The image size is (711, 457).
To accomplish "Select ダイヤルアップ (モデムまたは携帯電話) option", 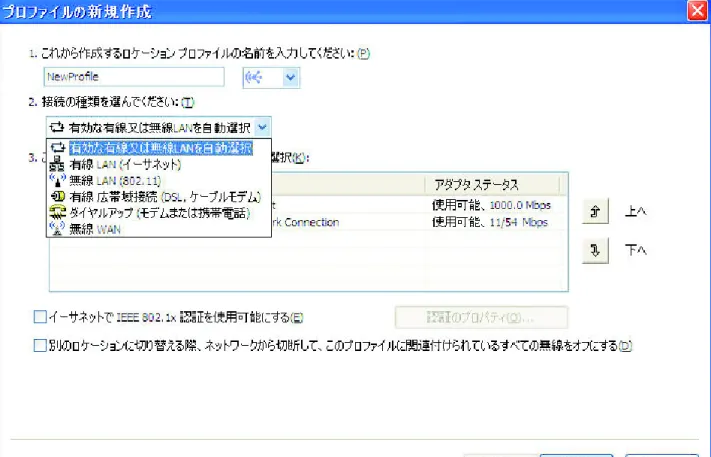I will (160, 213).
